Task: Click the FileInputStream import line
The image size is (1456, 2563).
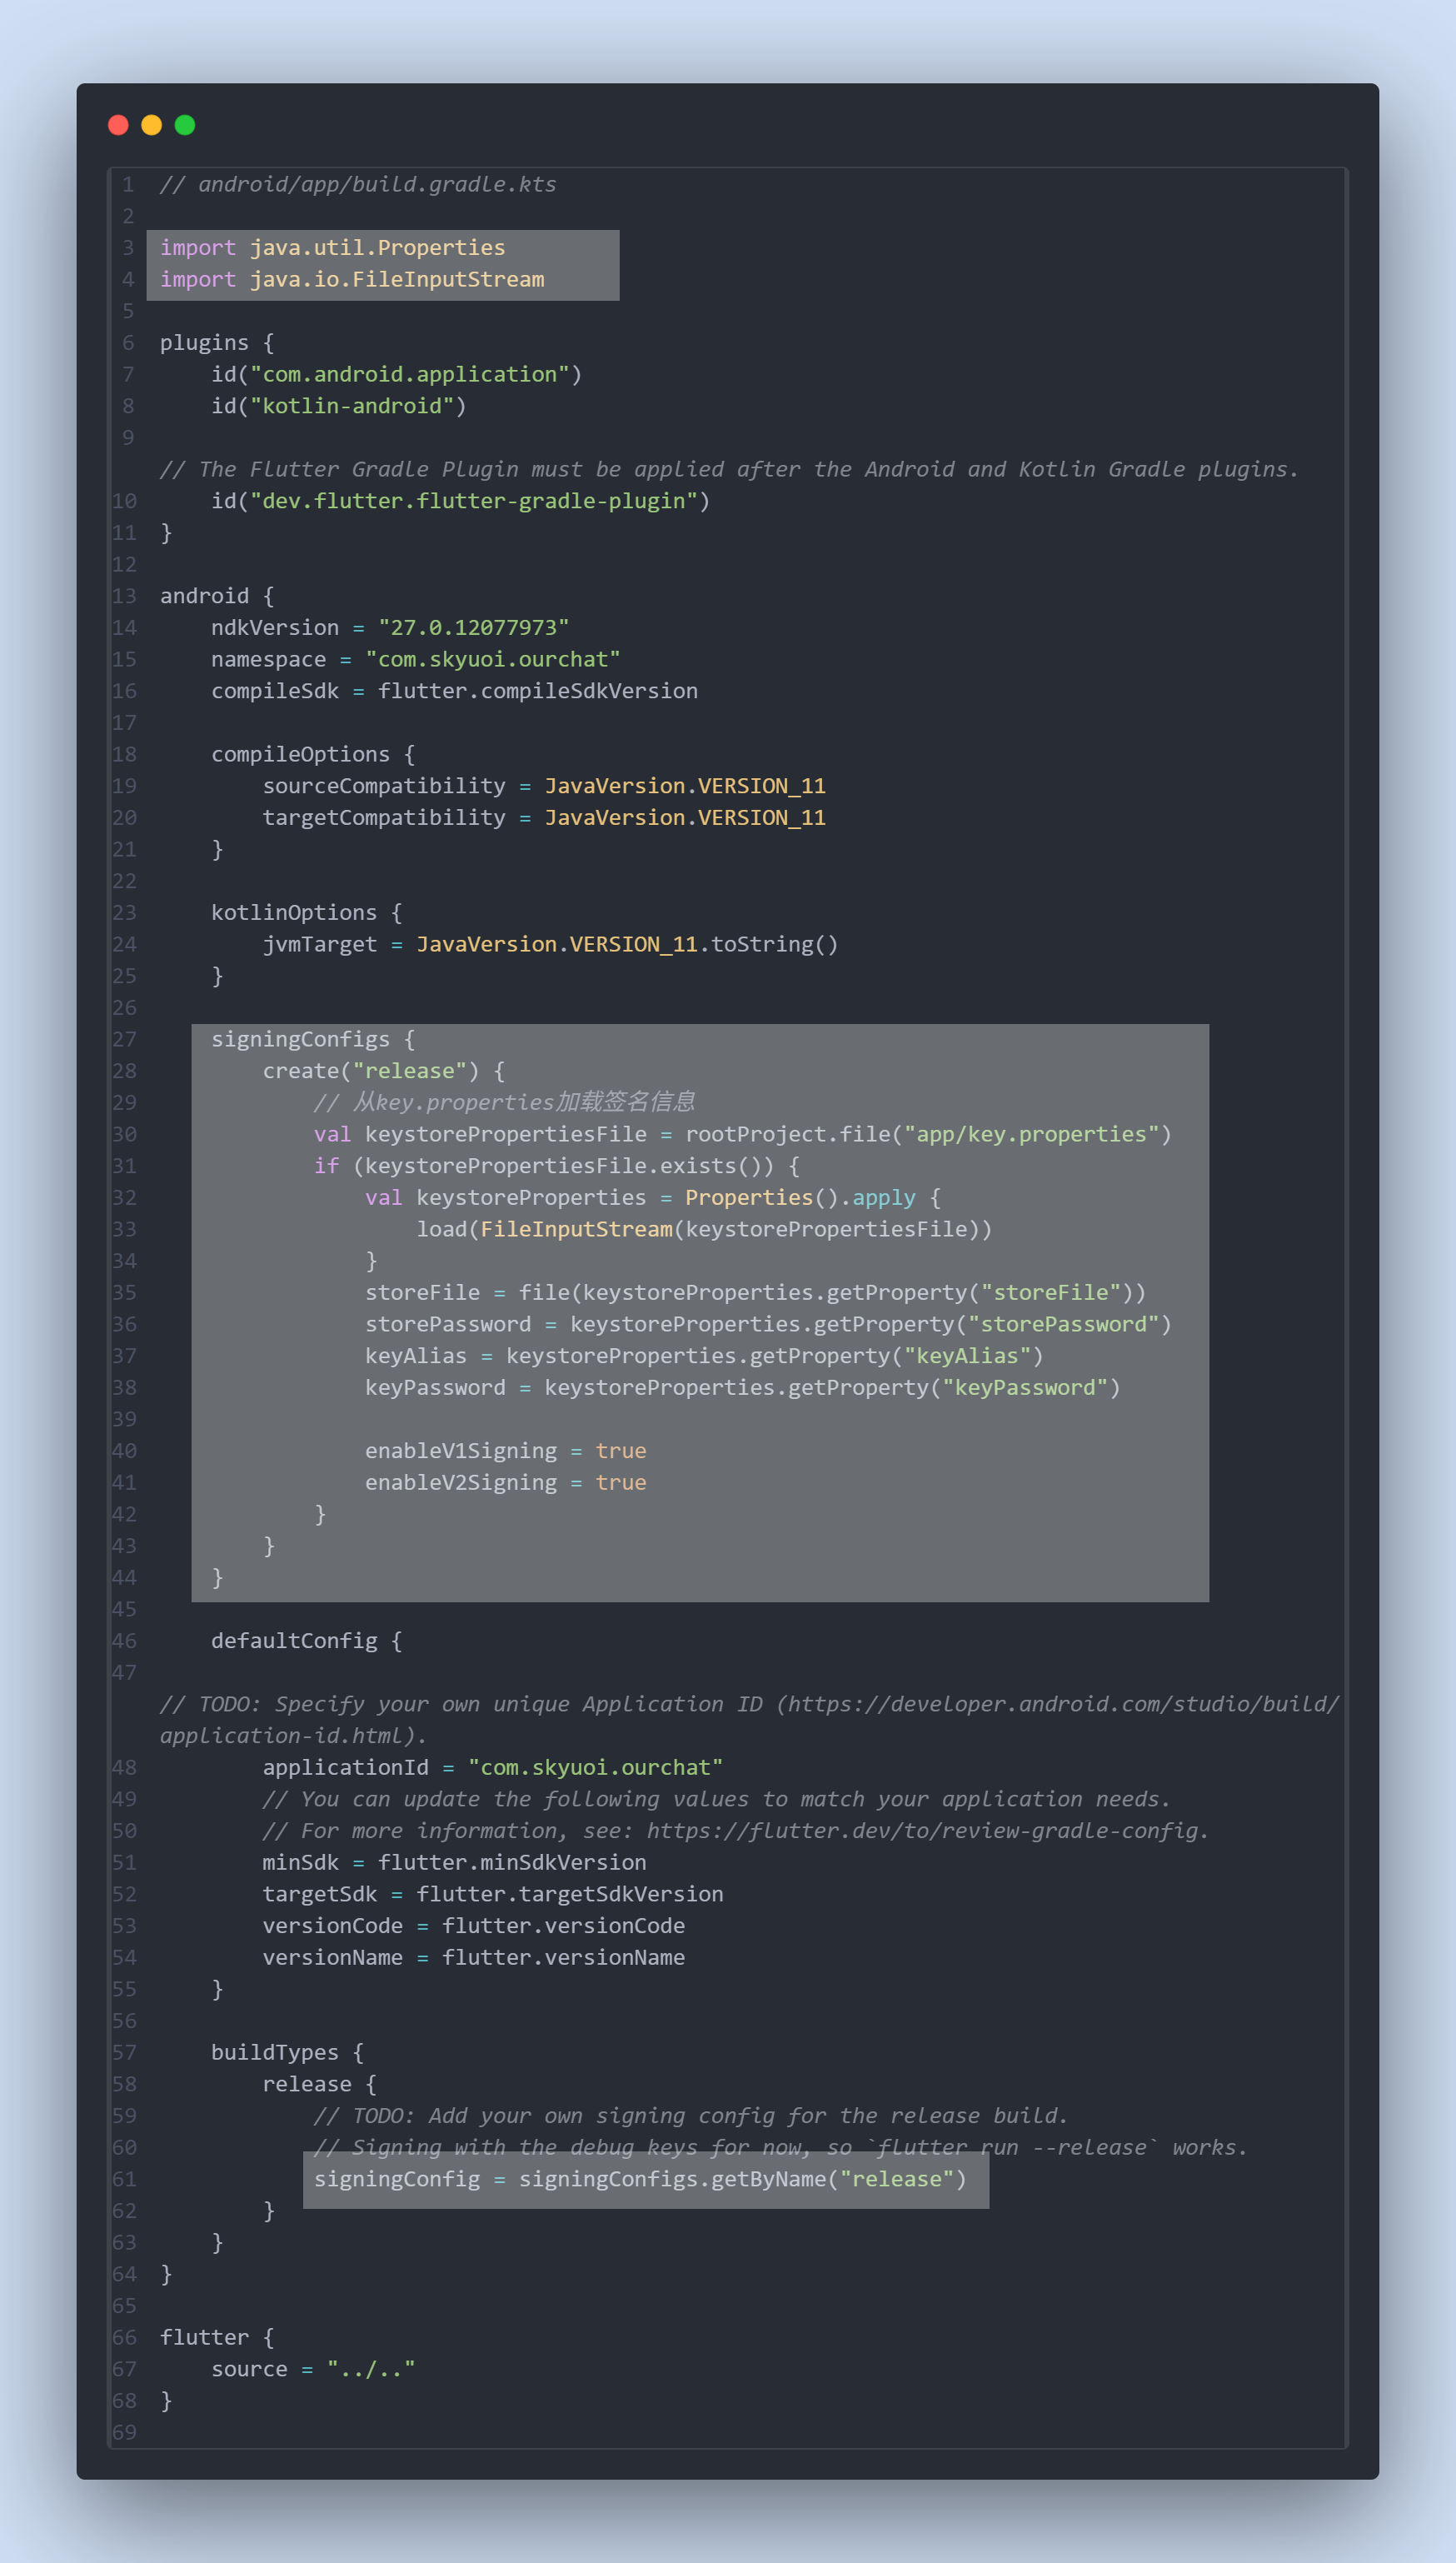Action: (x=351, y=279)
